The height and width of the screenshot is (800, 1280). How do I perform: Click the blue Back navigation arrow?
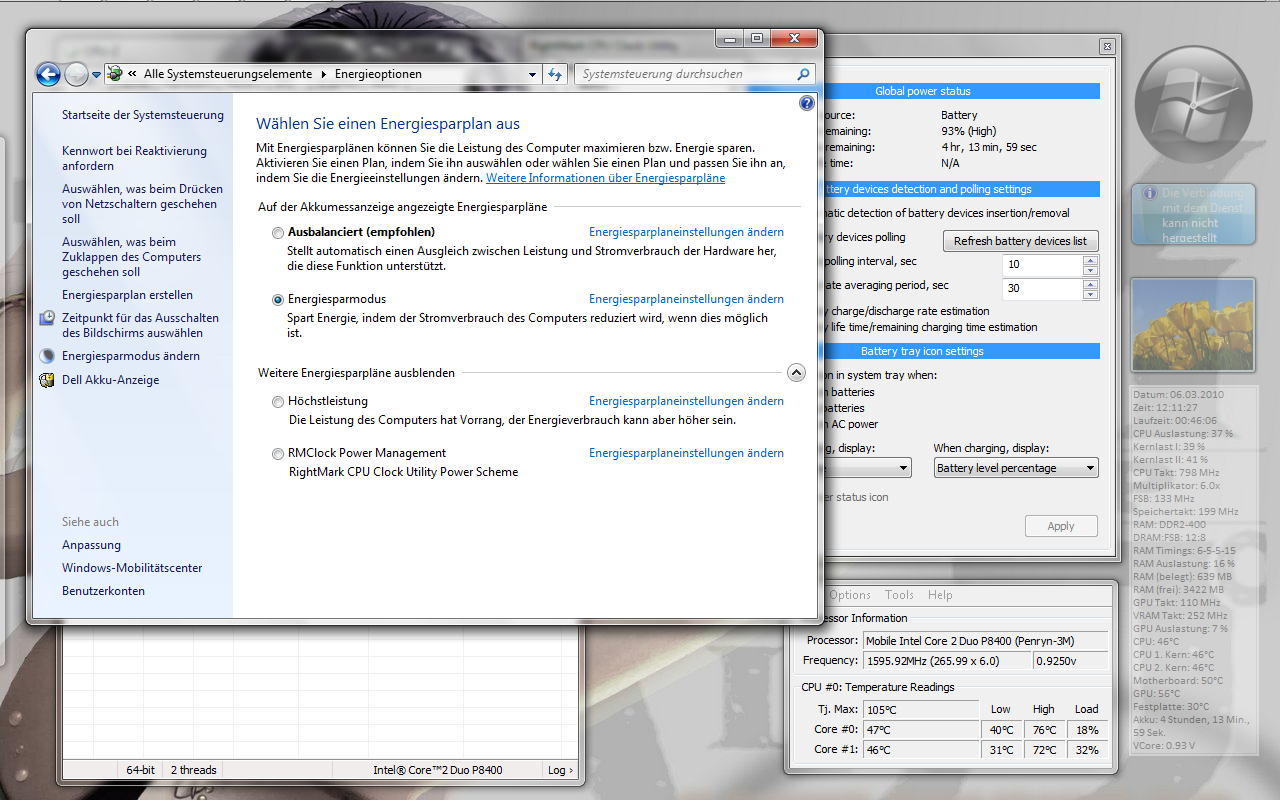point(48,74)
